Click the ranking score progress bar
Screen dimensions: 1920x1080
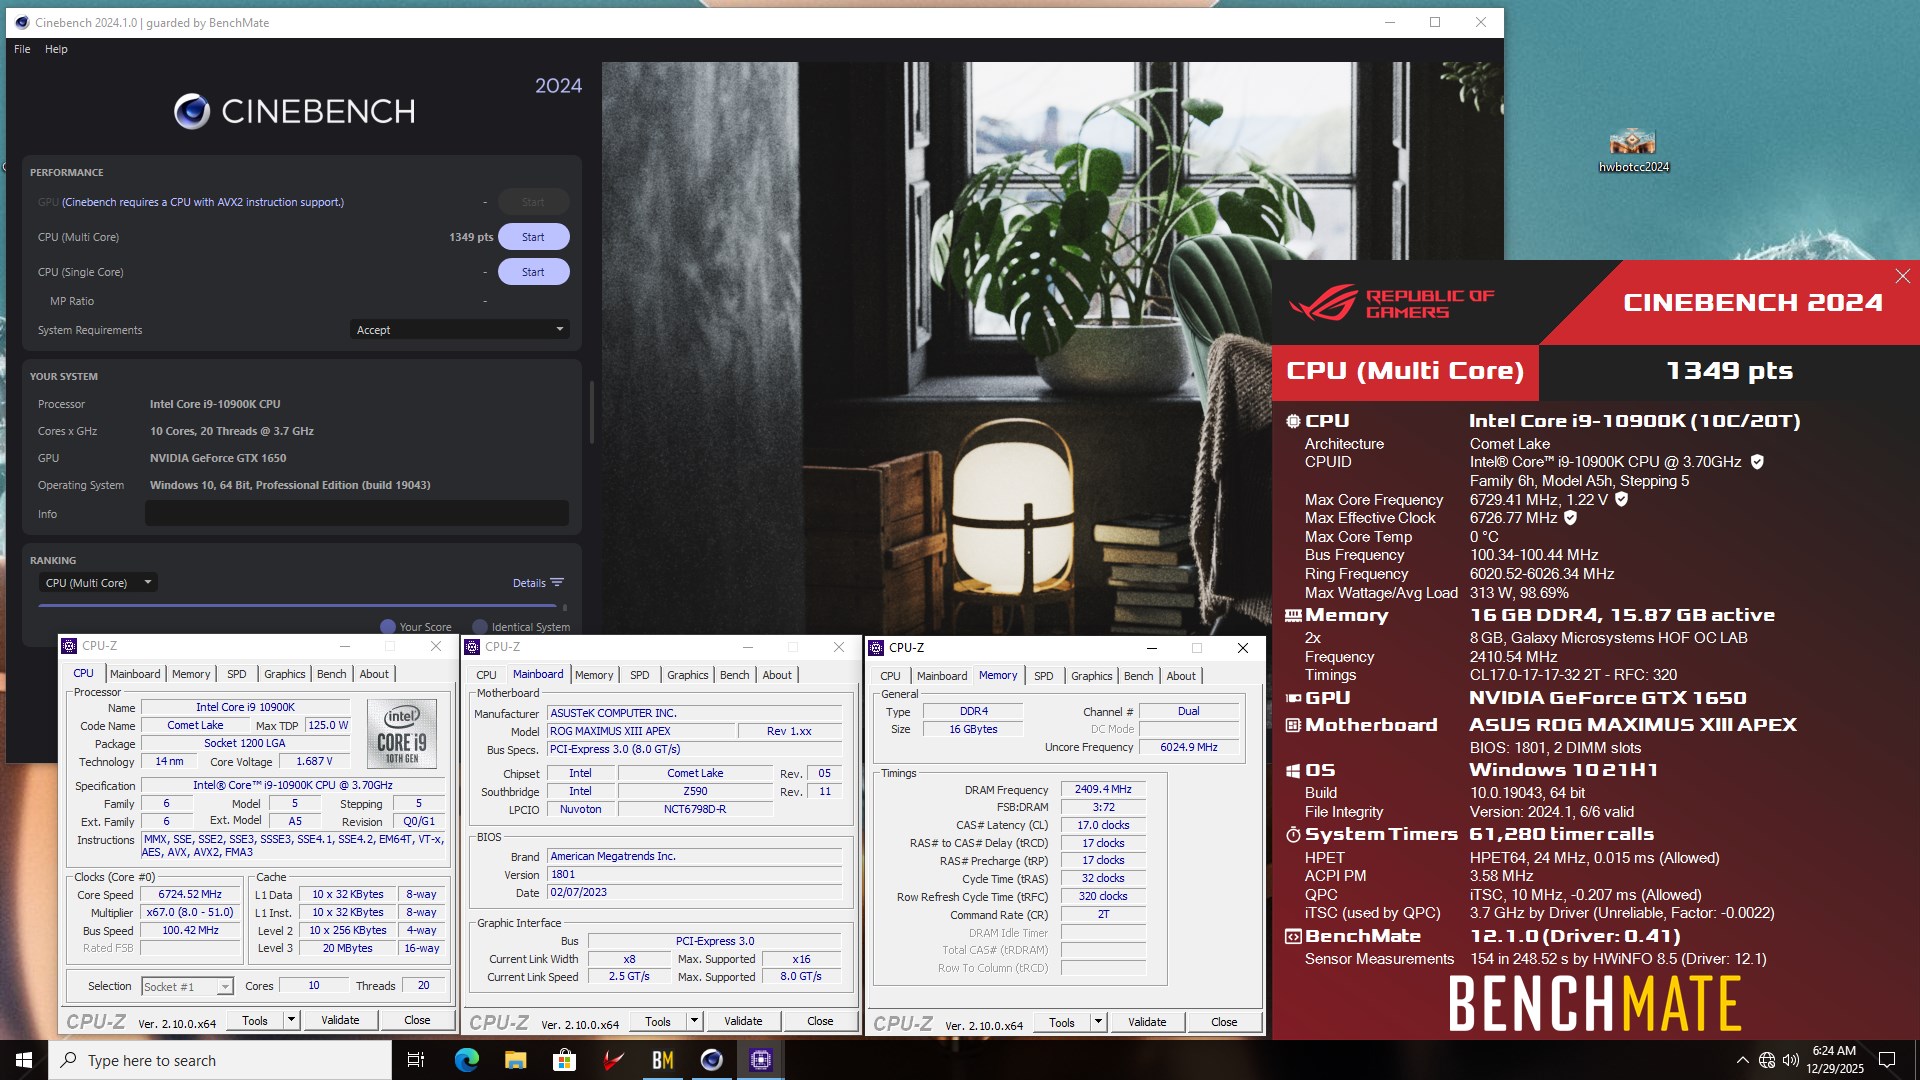[x=297, y=606]
